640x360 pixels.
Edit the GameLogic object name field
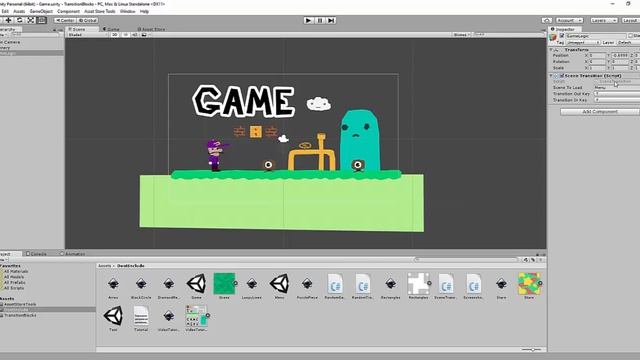coord(596,36)
